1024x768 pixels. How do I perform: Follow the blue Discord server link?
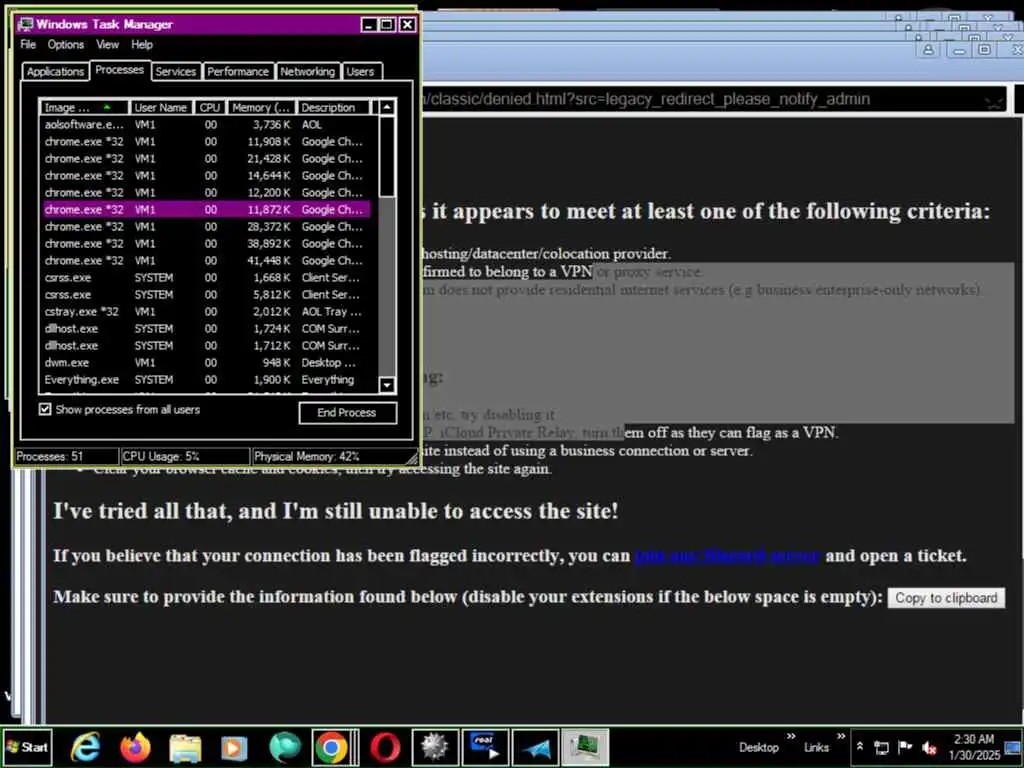tap(727, 556)
